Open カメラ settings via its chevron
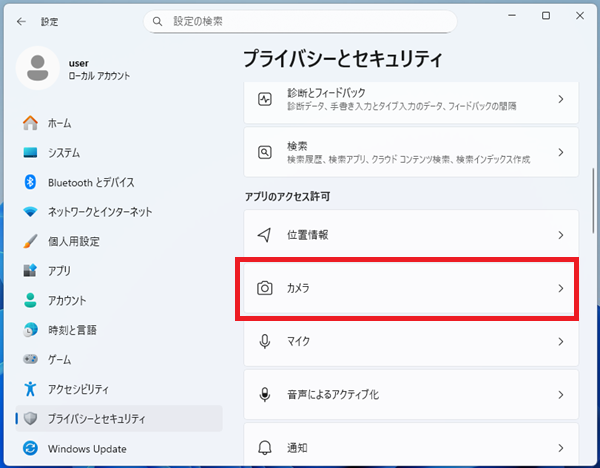 (x=561, y=288)
